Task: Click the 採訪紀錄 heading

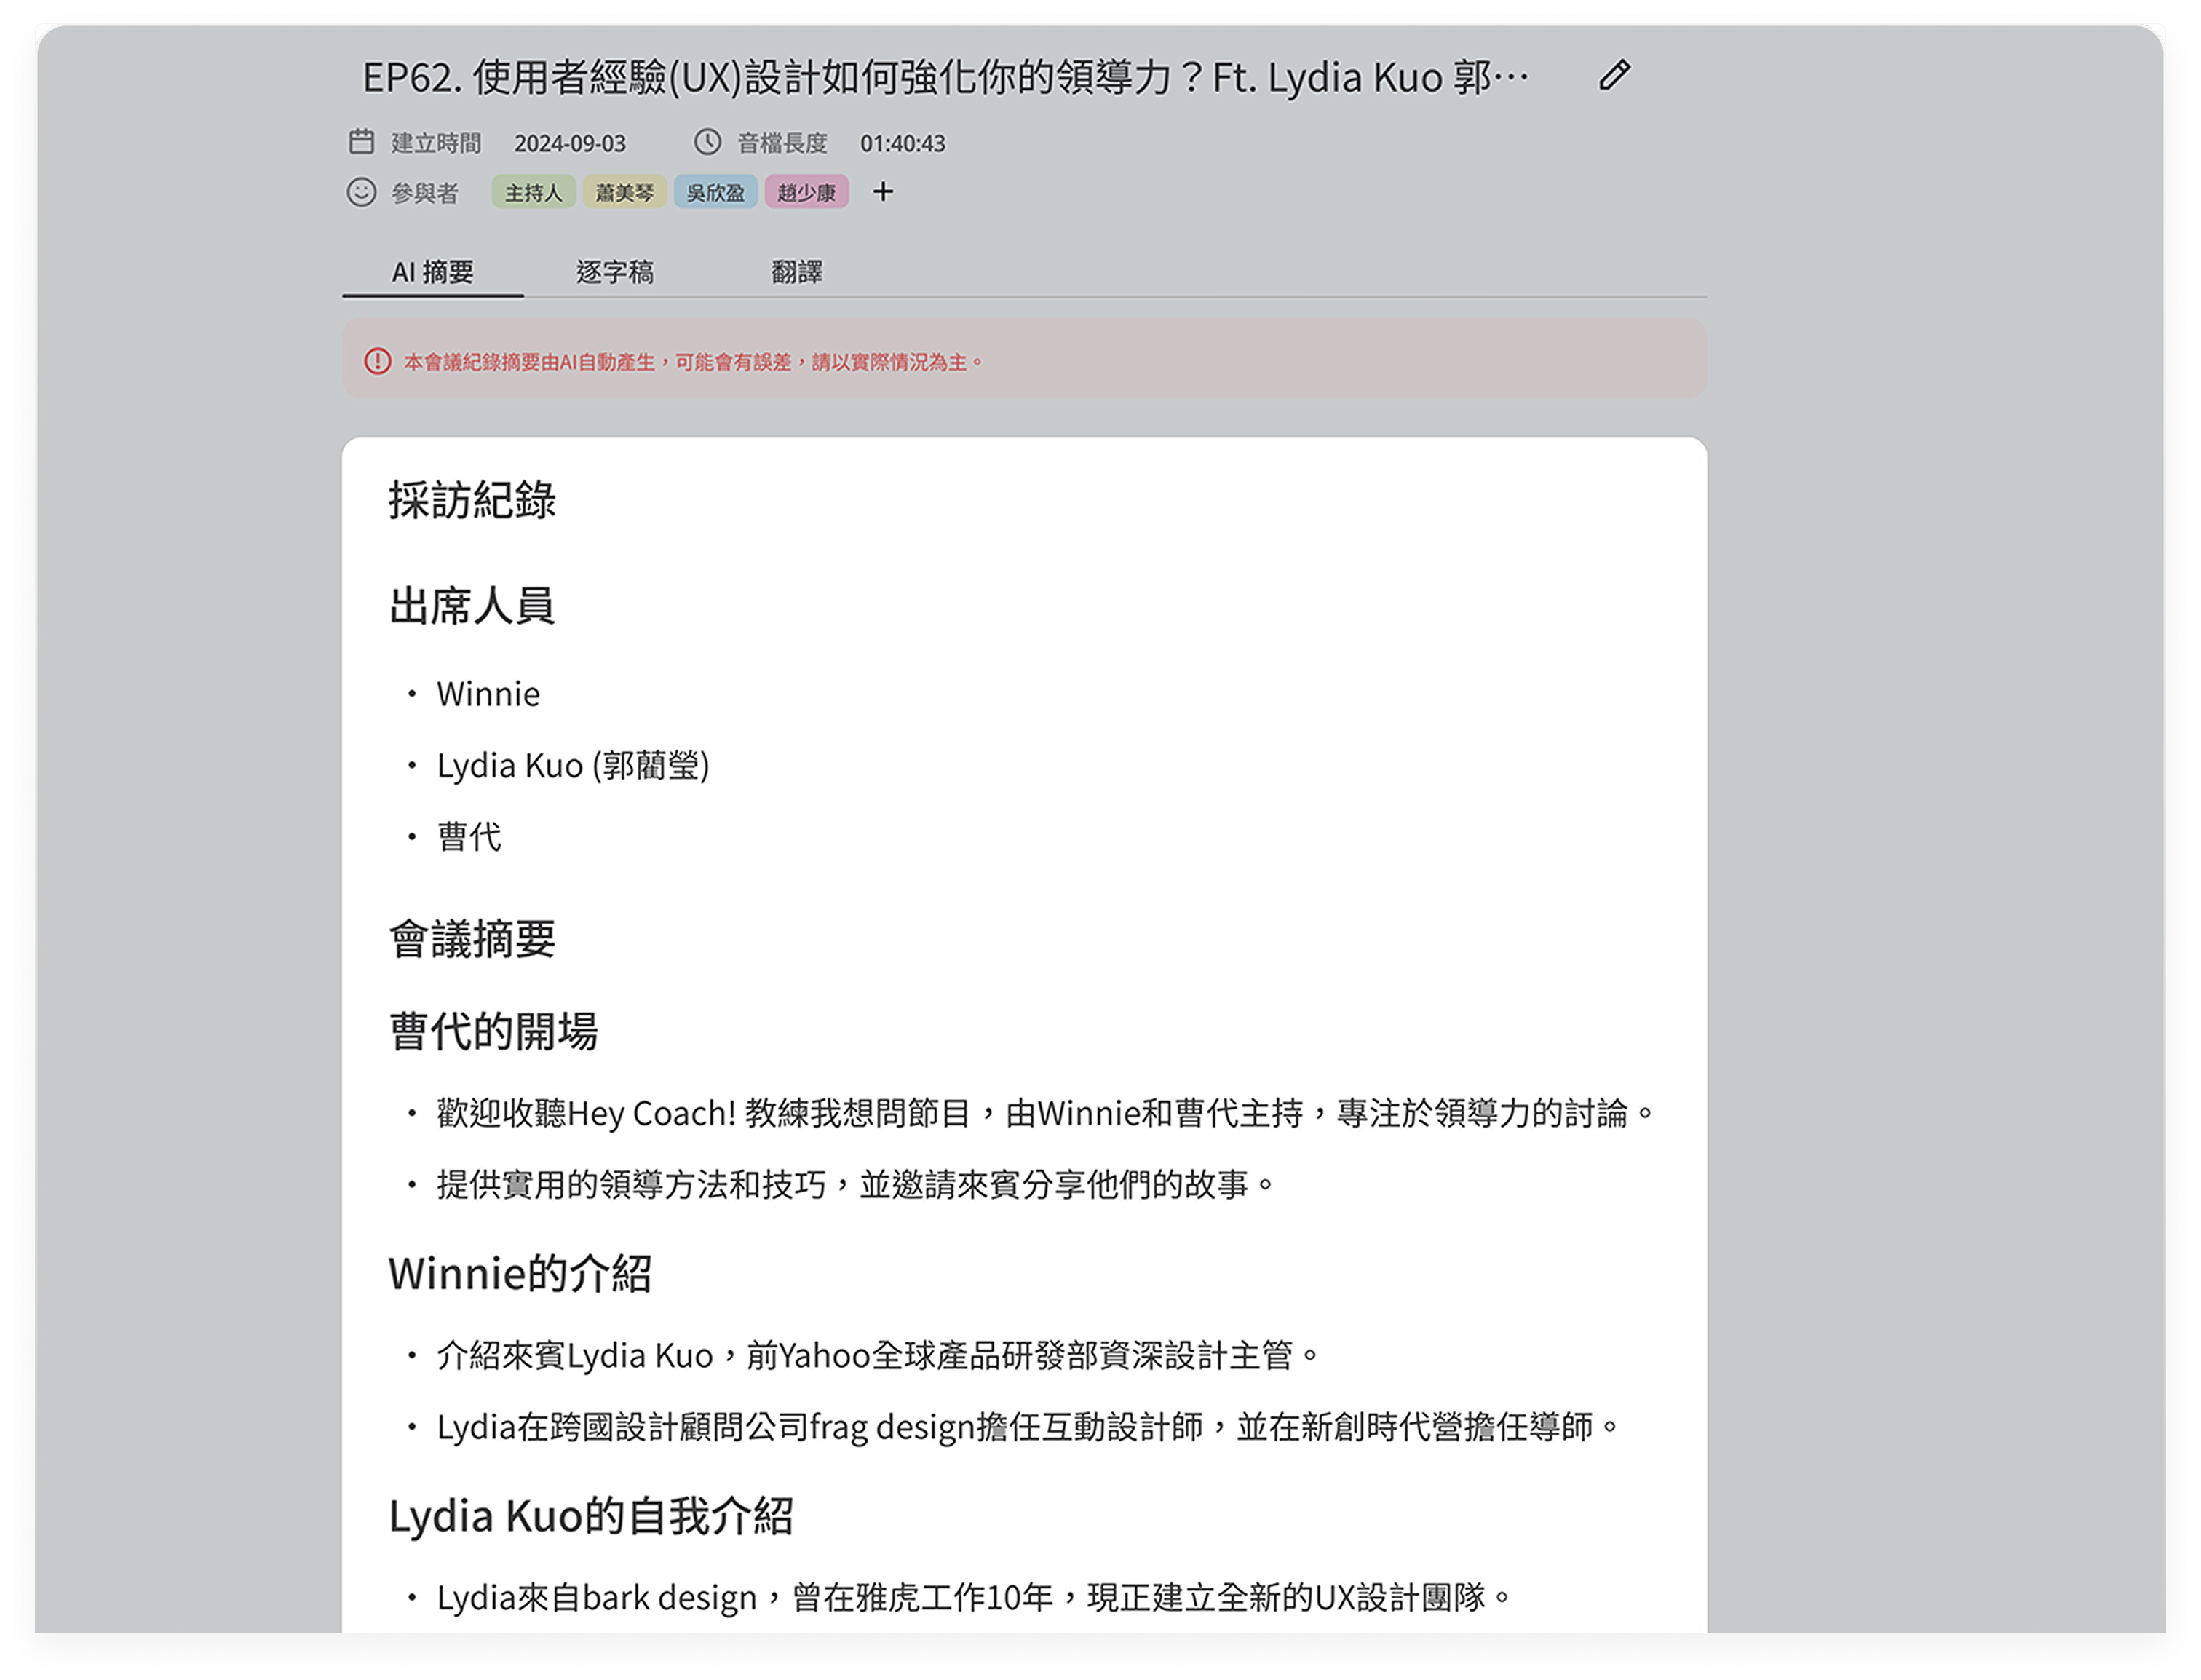Action: (472, 500)
